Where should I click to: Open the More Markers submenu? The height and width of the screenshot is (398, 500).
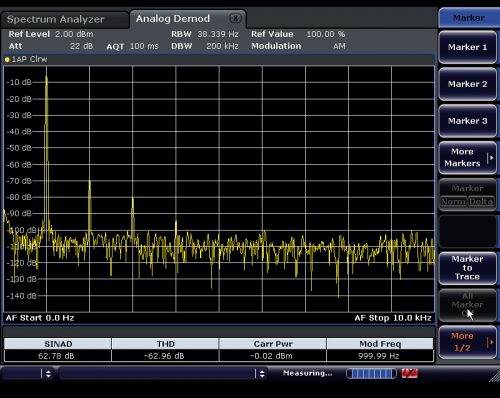pos(468,157)
